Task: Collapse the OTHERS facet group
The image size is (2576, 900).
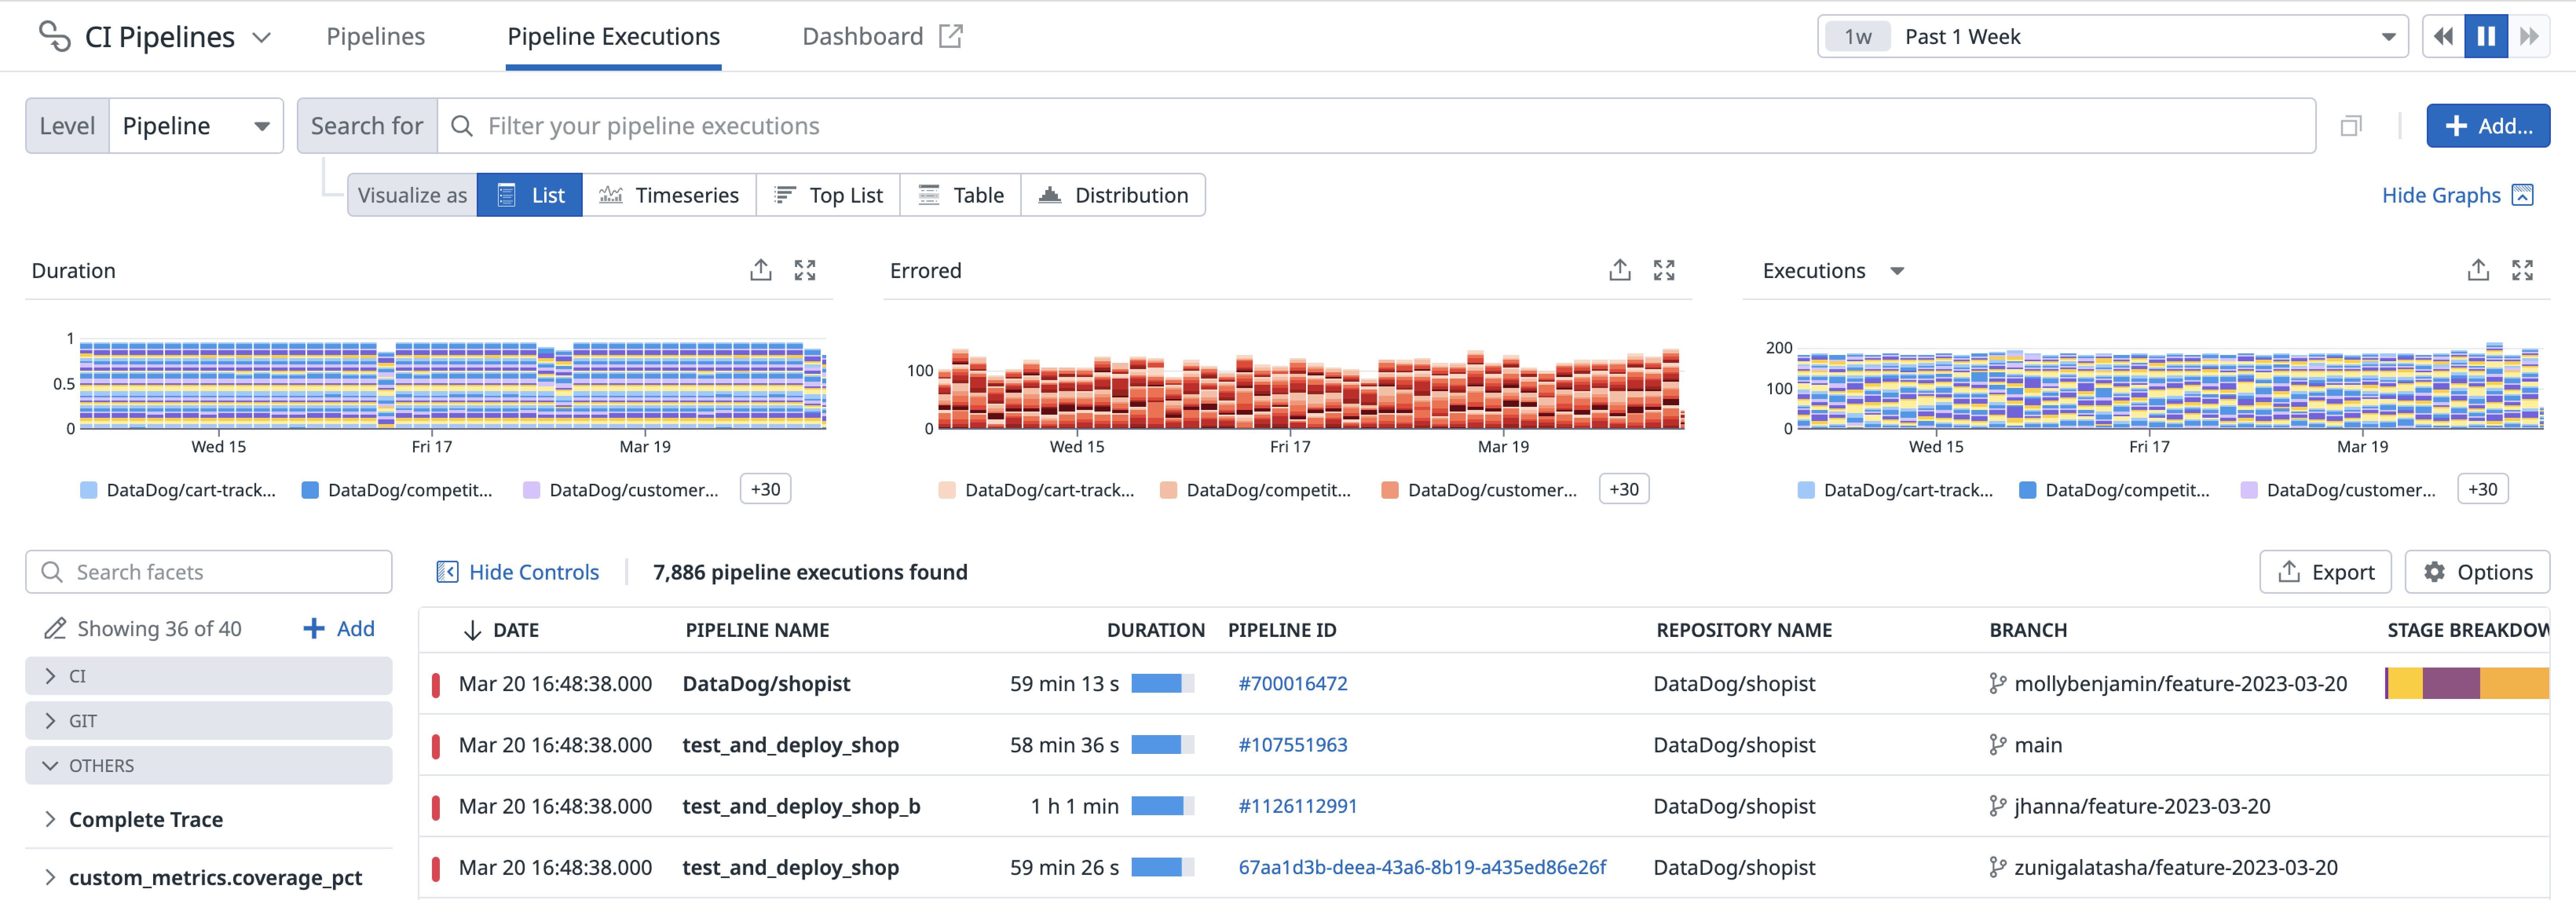Action: coord(209,766)
